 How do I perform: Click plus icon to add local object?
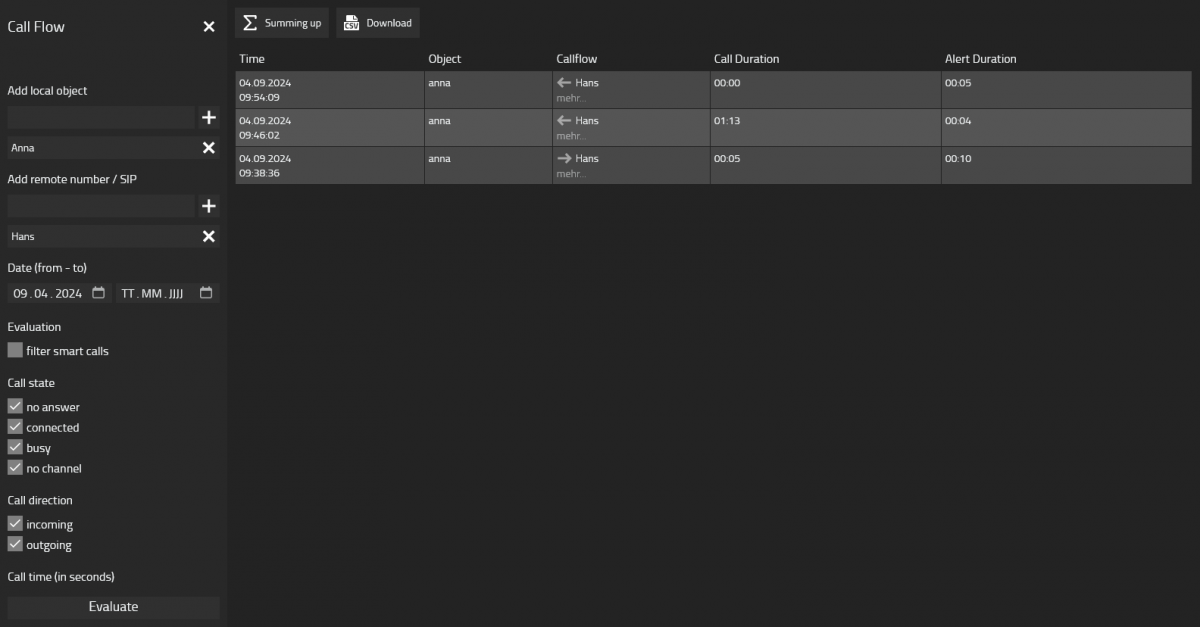coord(208,118)
